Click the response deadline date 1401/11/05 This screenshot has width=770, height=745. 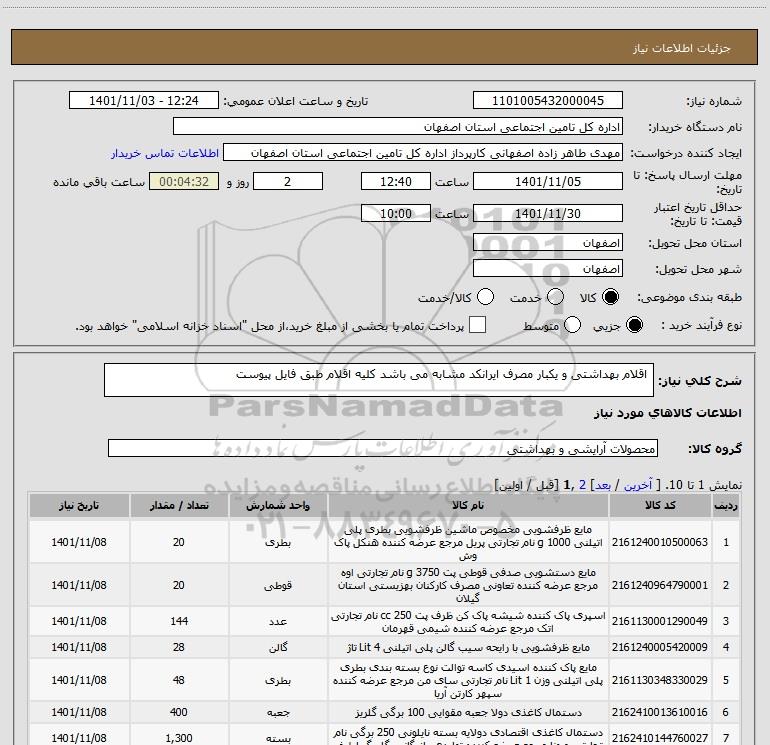(x=548, y=181)
